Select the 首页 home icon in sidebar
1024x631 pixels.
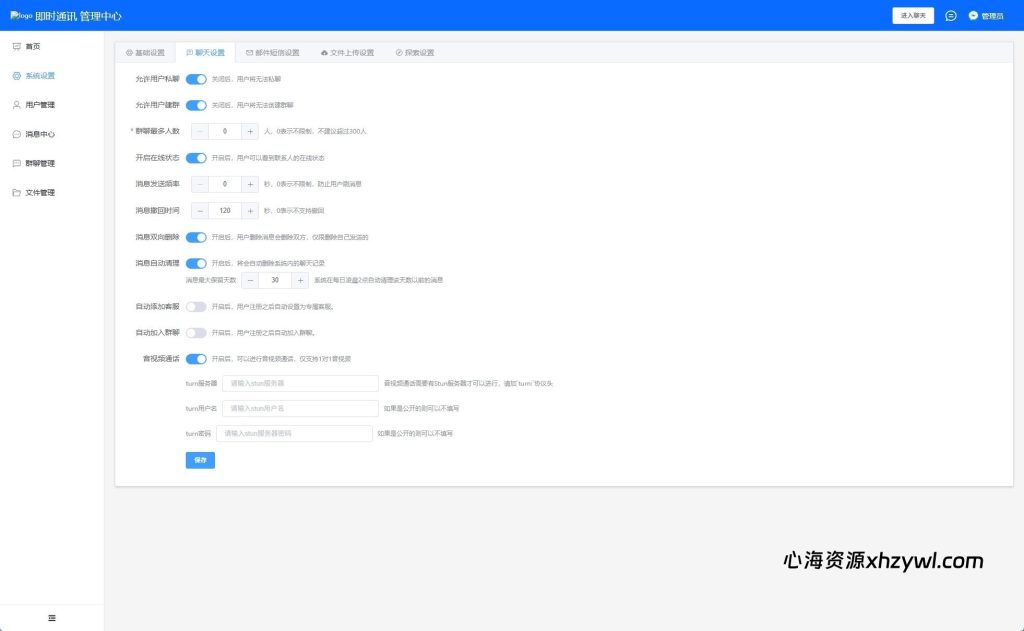17,45
